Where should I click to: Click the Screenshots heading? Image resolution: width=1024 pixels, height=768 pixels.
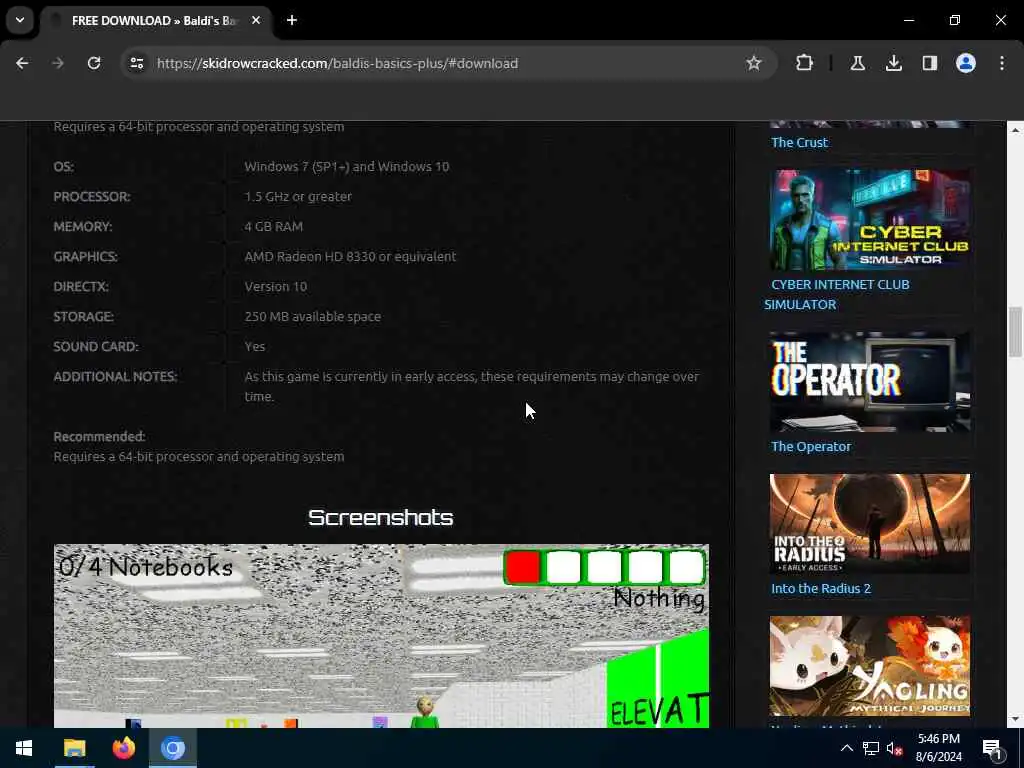pos(381,517)
